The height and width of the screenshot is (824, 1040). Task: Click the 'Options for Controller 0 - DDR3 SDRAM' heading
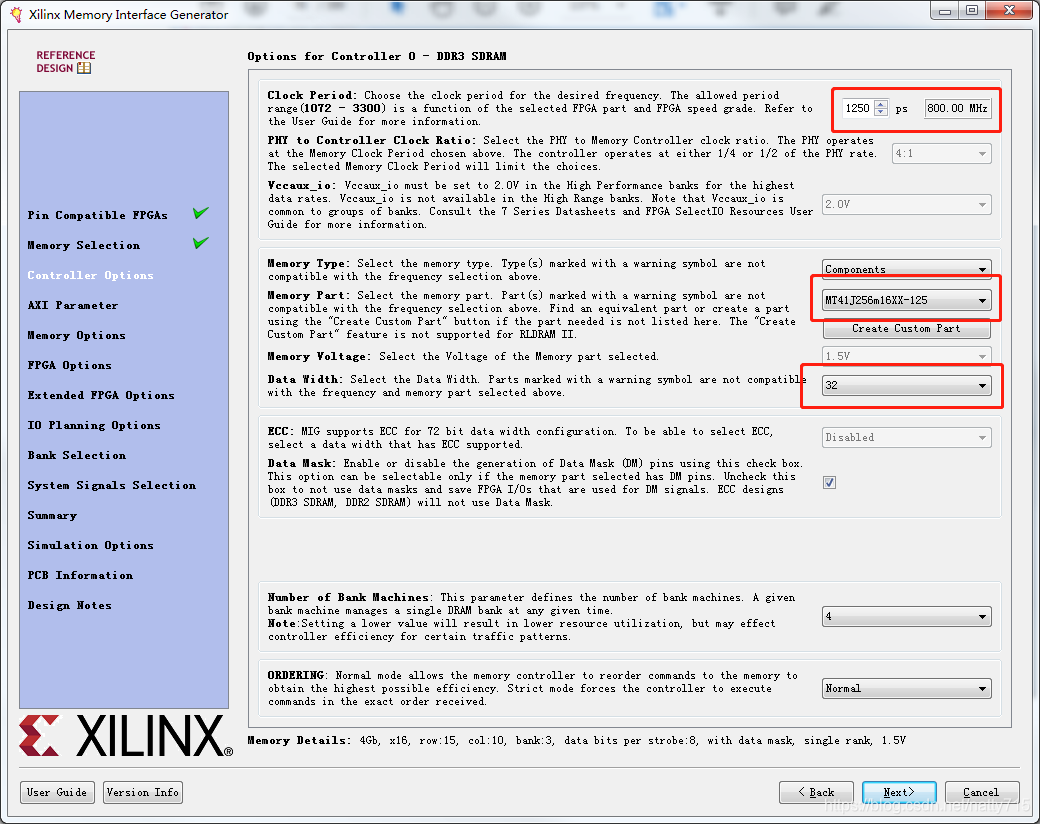(377, 56)
